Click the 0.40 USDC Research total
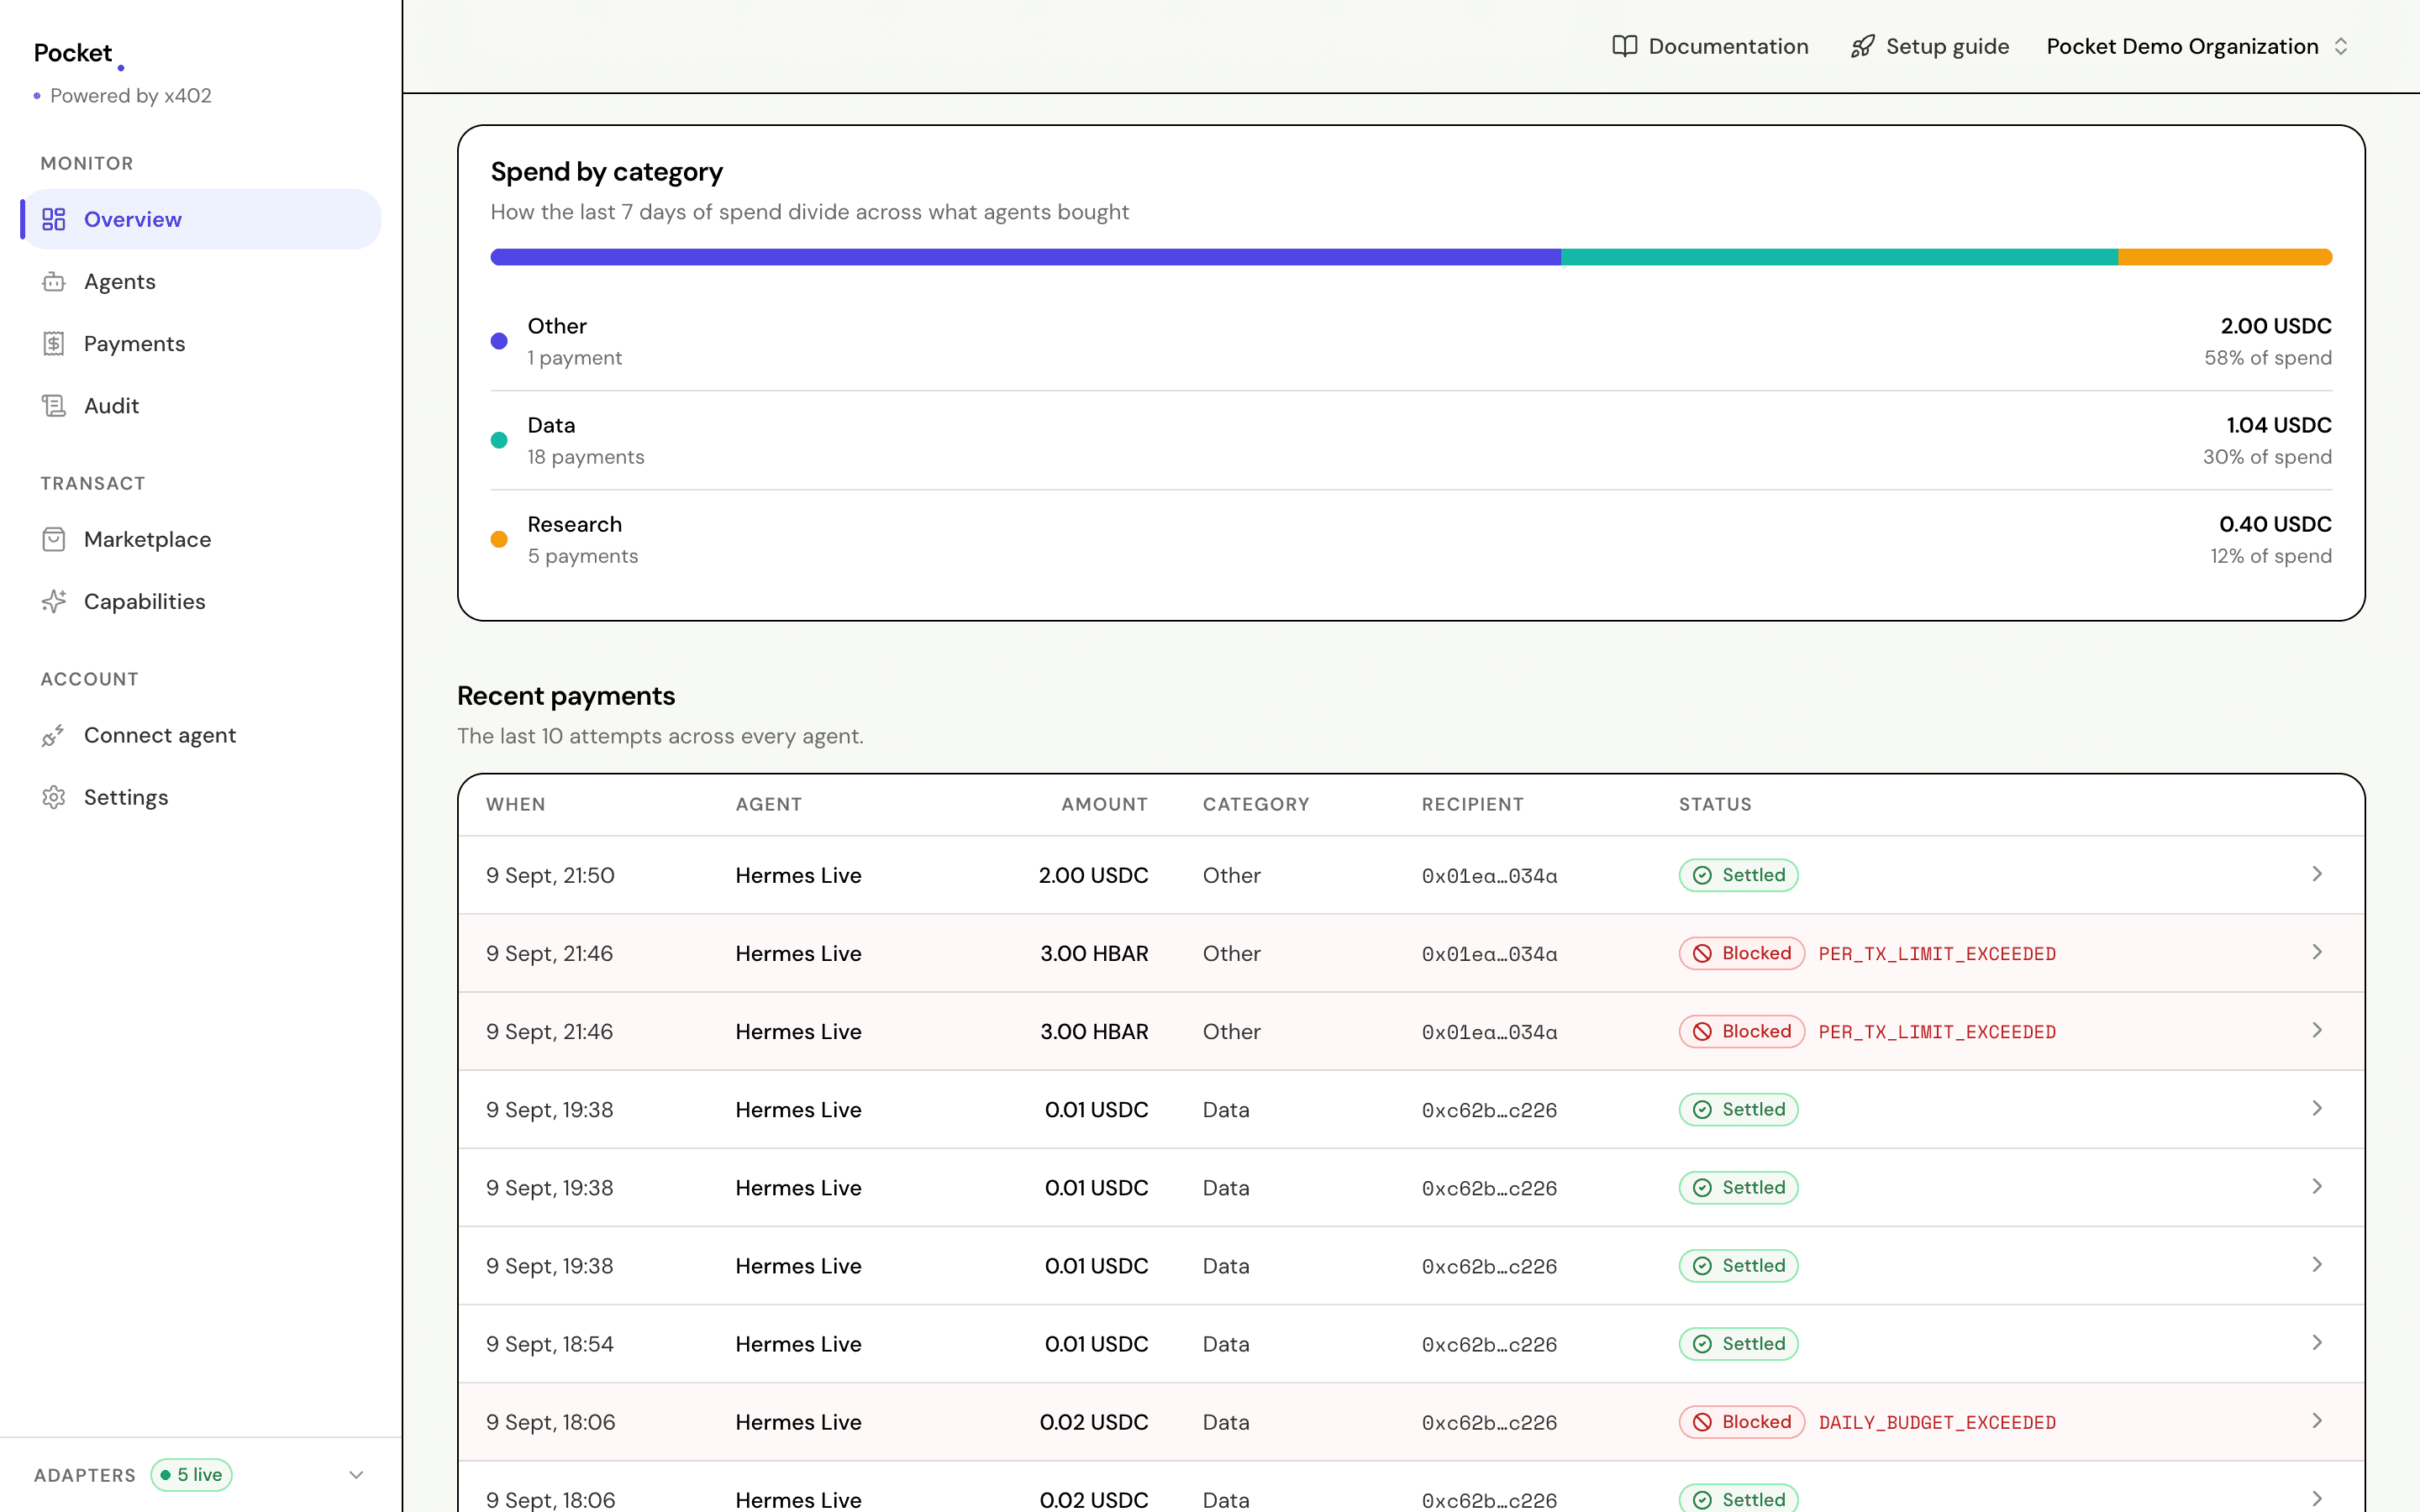Image resolution: width=2420 pixels, height=1512 pixels. (2276, 524)
